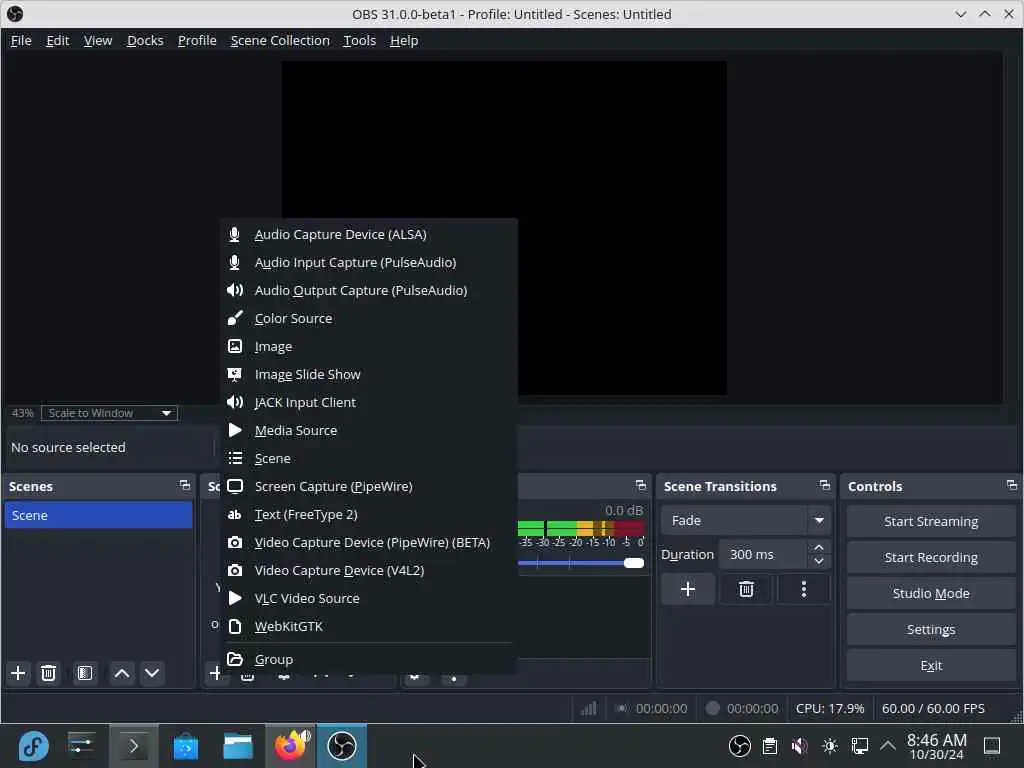This screenshot has height=768, width=1024.
Task: Open the file manager from taskbar
Action: pyautogui.click(x=238, y=746)
